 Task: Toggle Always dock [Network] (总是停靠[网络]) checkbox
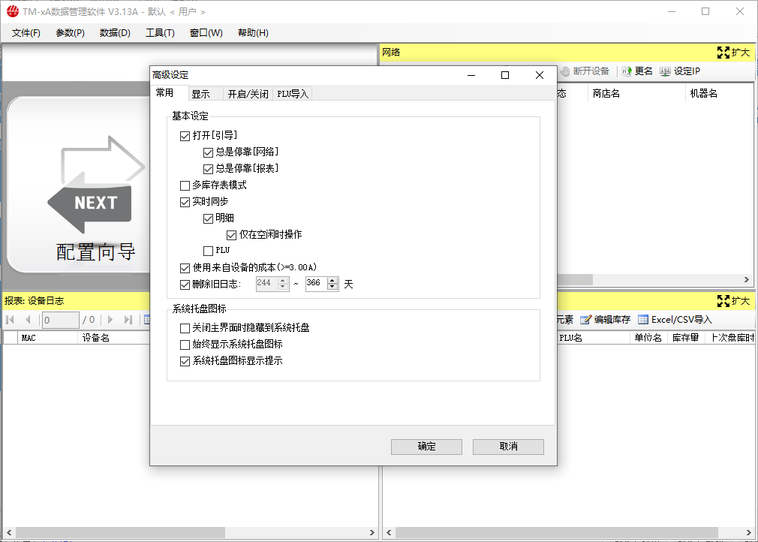(208, 153)
